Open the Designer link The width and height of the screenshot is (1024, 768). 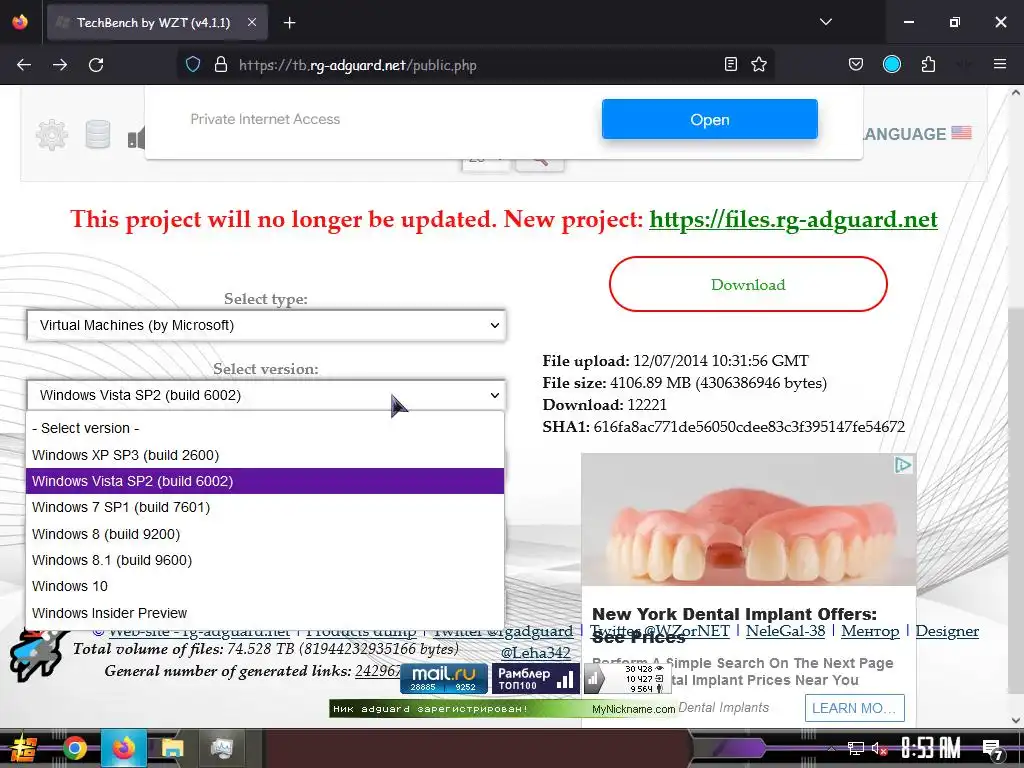tap(947, 631)
